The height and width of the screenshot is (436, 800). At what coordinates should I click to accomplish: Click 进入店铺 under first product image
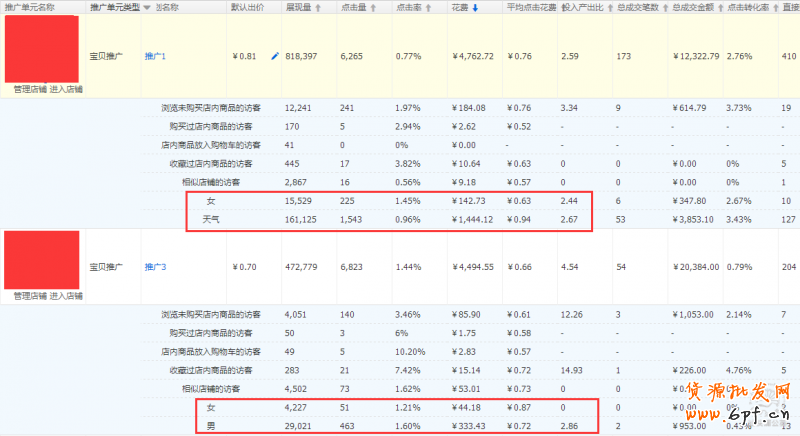tap(66, 89)
